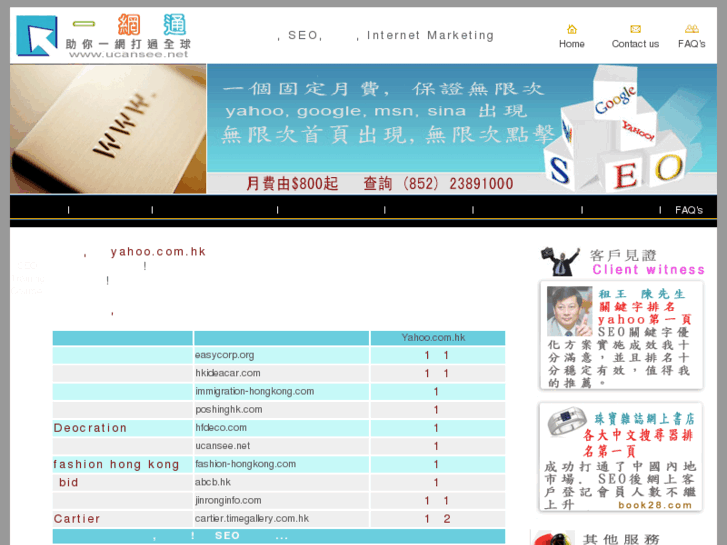This screenshot has height=545, width=727.
Task: Click the WWW stamp banner image
Action: 108,129
